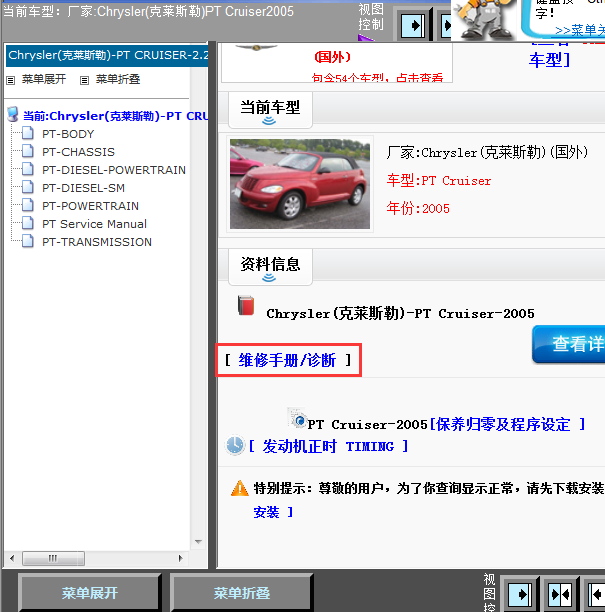
Task: Click the red book icon by Chrysler-PT Cruiser-2005
Action: [246, 306]
